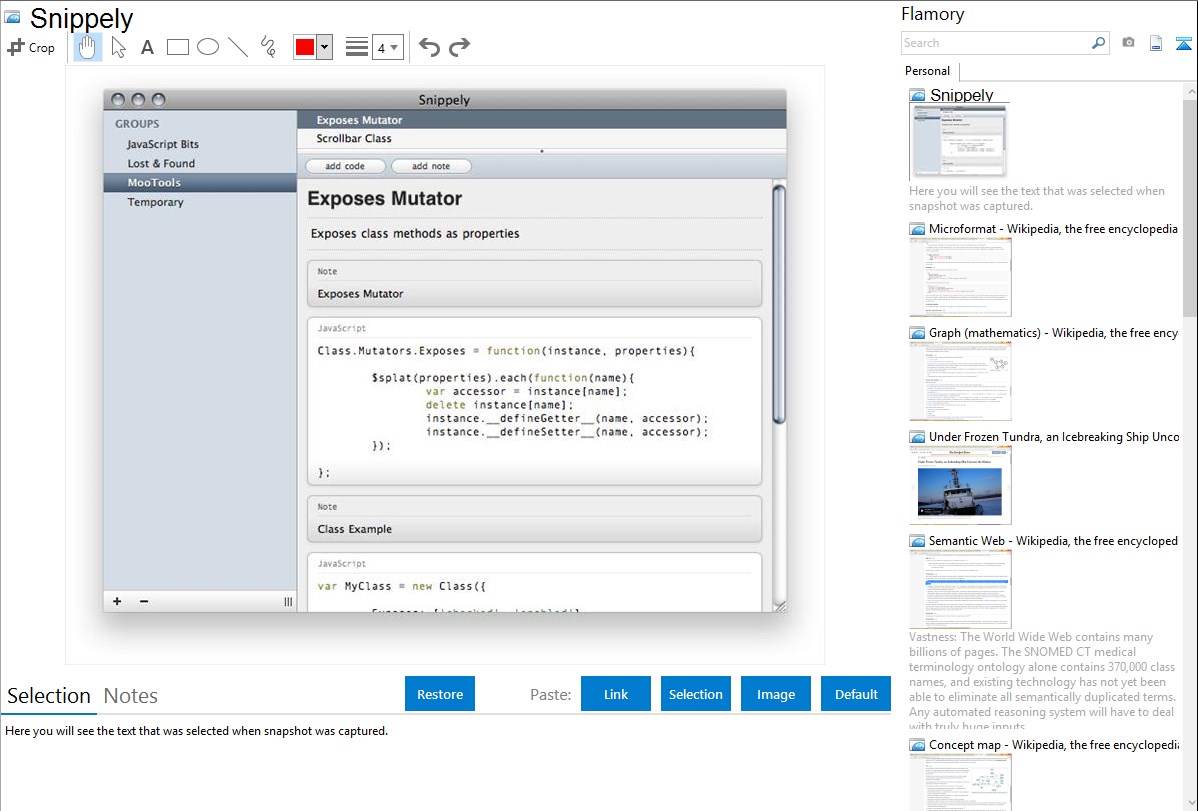The width and height of the screenshot is (1198, 811).
Task: Open the Selection tab
Action: click(x=49, y=696)
